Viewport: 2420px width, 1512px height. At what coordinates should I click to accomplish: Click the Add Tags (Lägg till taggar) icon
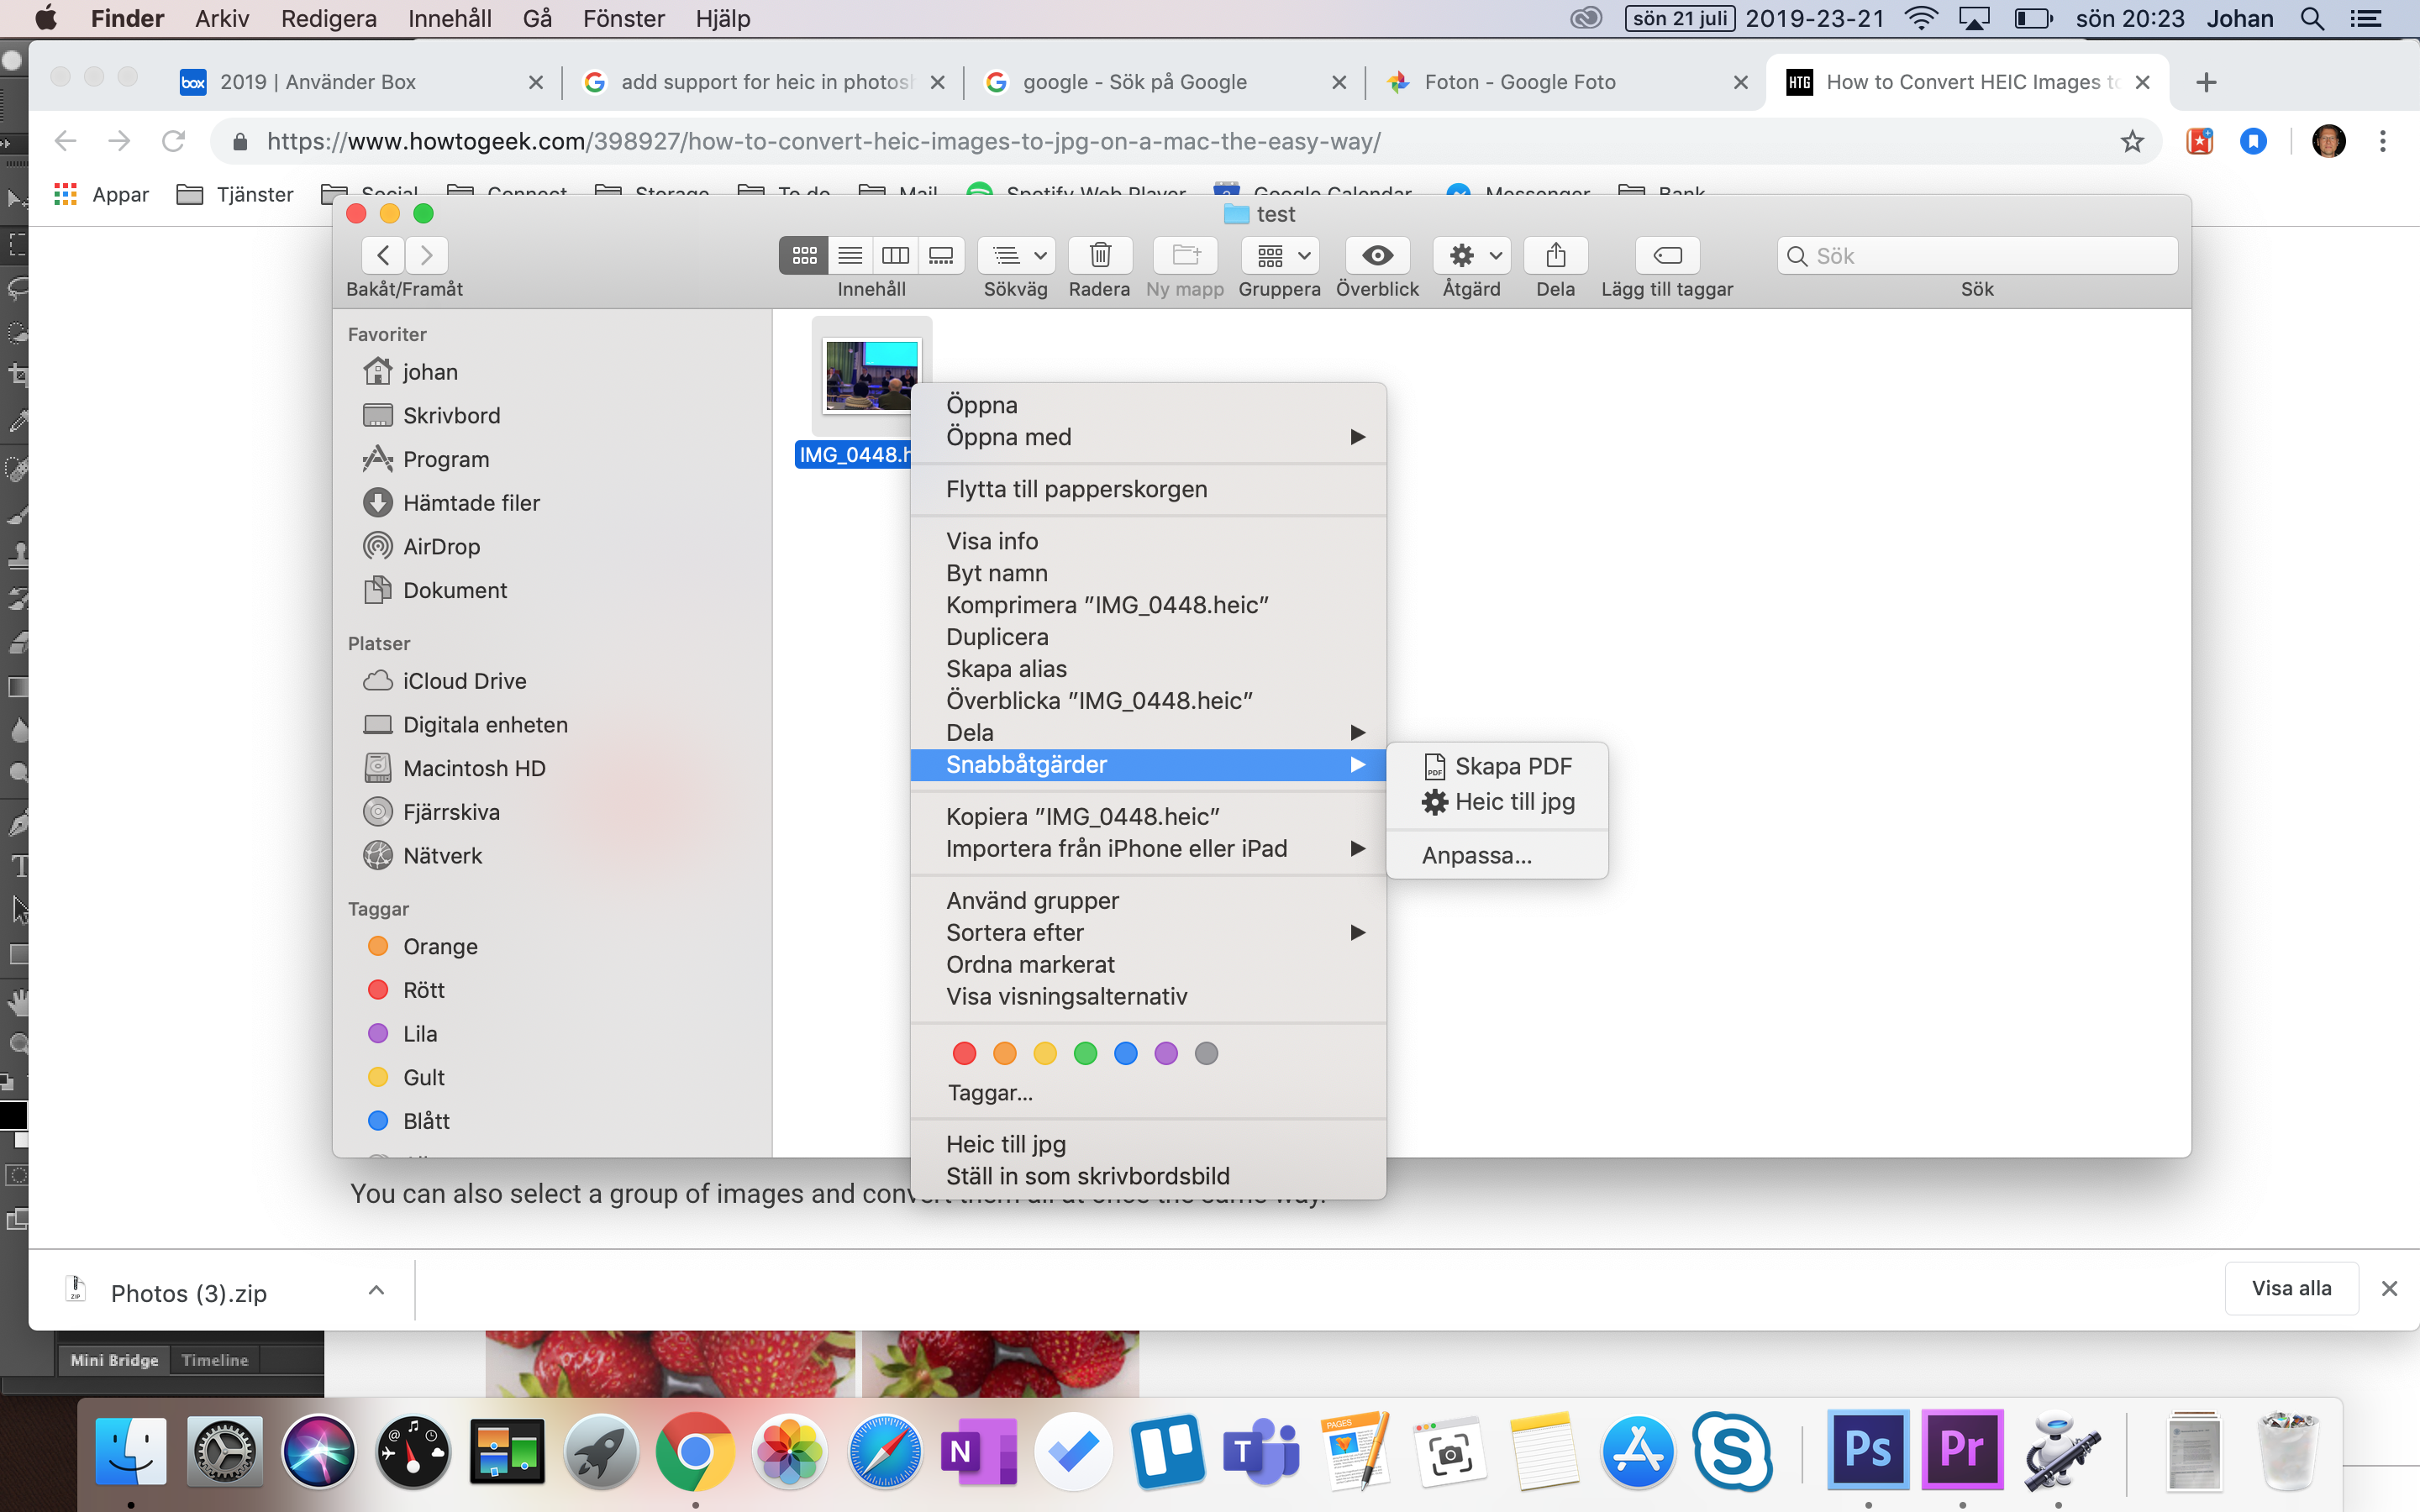click(1666, 256)
